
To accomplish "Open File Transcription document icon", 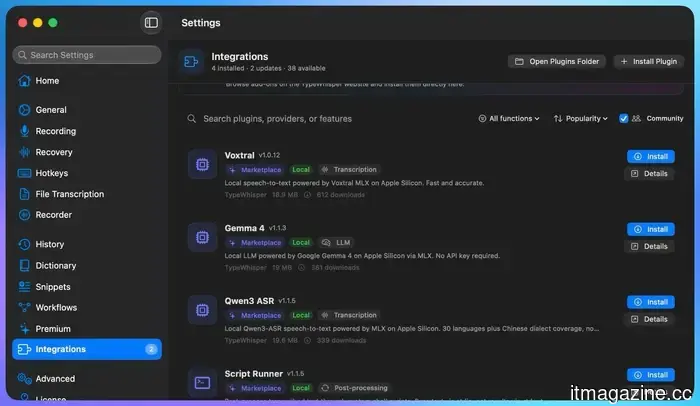I will point(25,194).
